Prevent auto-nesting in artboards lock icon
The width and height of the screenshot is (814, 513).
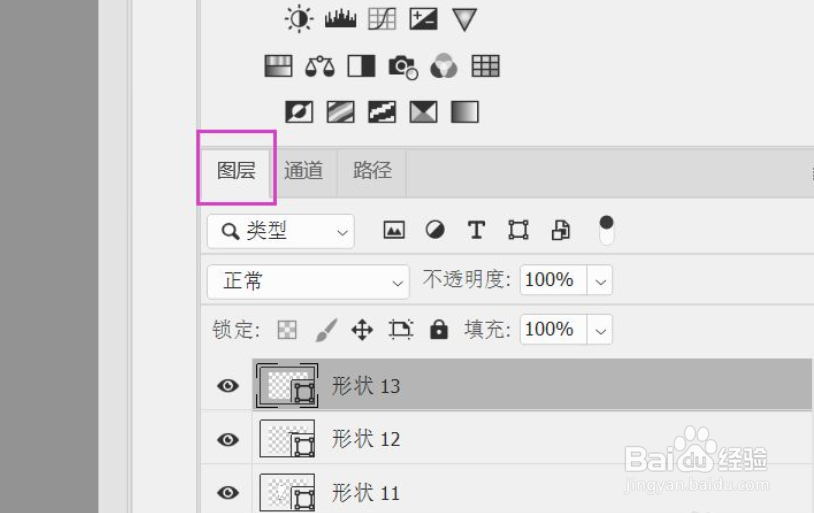tap(401, 329)
